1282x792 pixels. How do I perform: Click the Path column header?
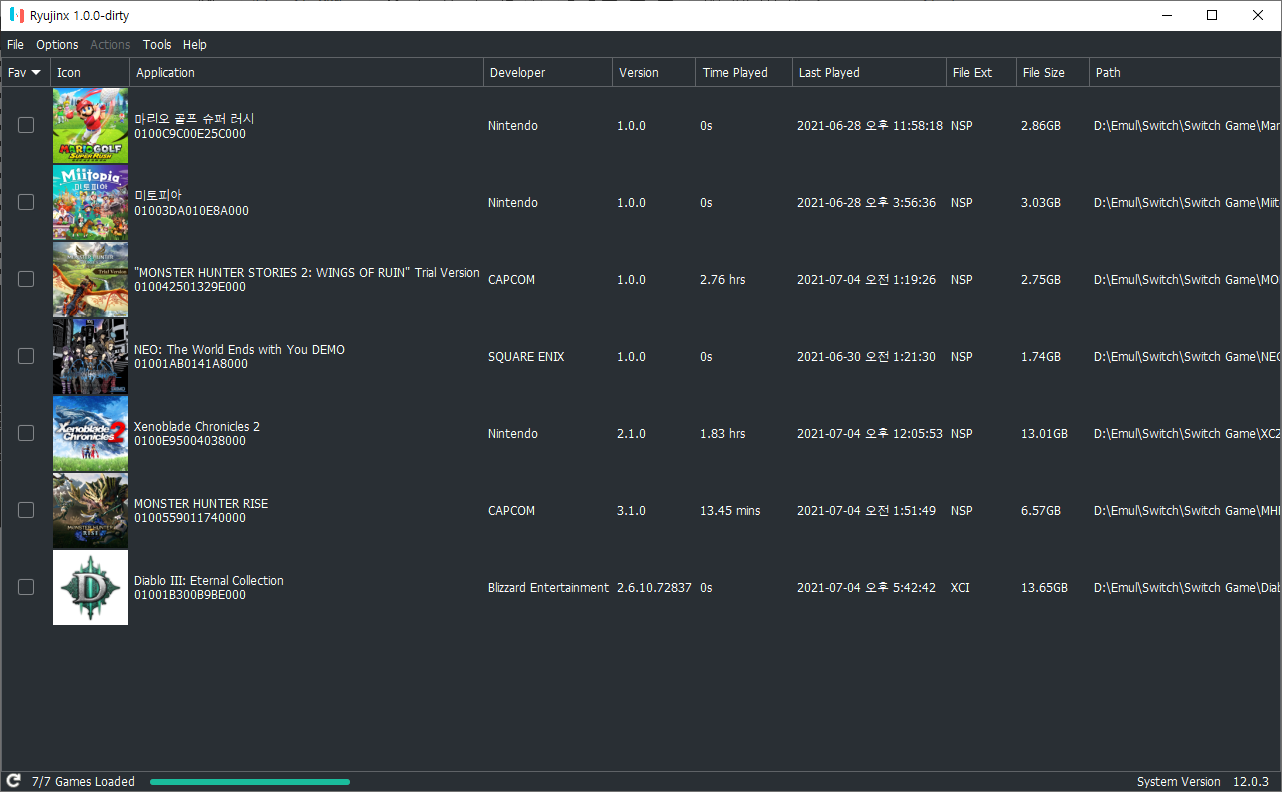1185,72
